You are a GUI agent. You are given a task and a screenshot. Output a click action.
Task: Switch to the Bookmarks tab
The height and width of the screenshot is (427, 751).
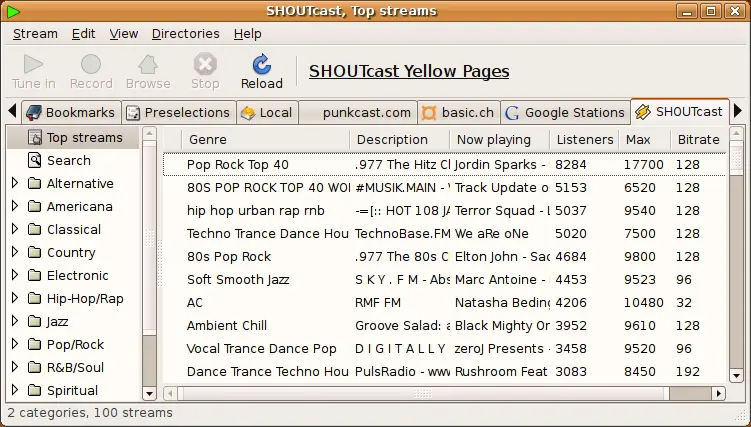point(71,112)
